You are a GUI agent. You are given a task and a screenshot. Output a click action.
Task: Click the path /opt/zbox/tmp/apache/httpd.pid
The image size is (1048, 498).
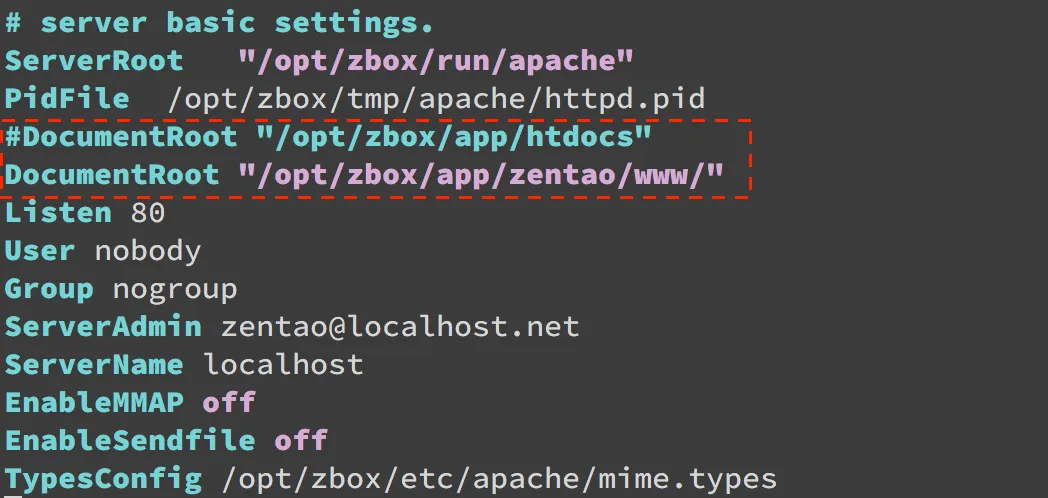(x=436, y=100)
